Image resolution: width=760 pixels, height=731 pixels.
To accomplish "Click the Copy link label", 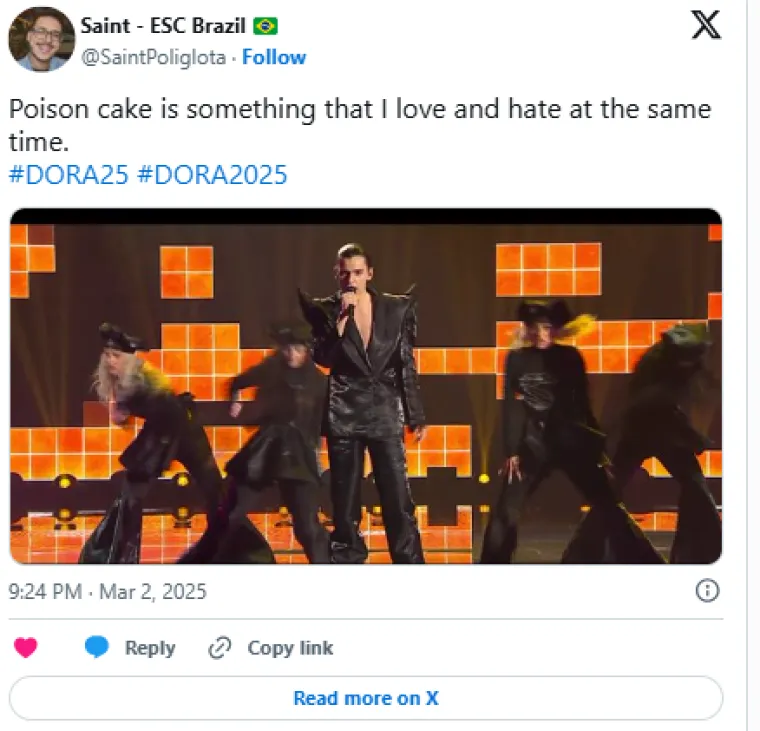I will 290,648.
